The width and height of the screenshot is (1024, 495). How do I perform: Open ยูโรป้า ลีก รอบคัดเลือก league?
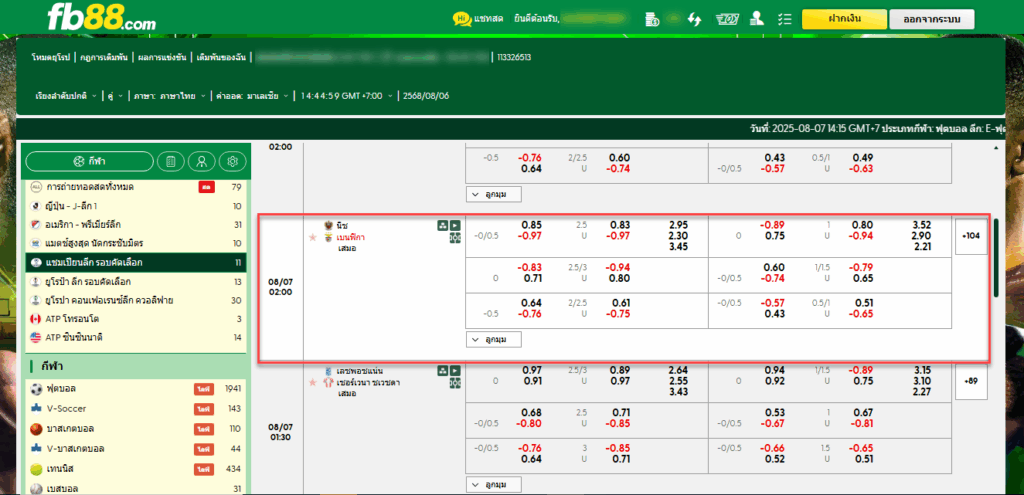tap(136, 281)
